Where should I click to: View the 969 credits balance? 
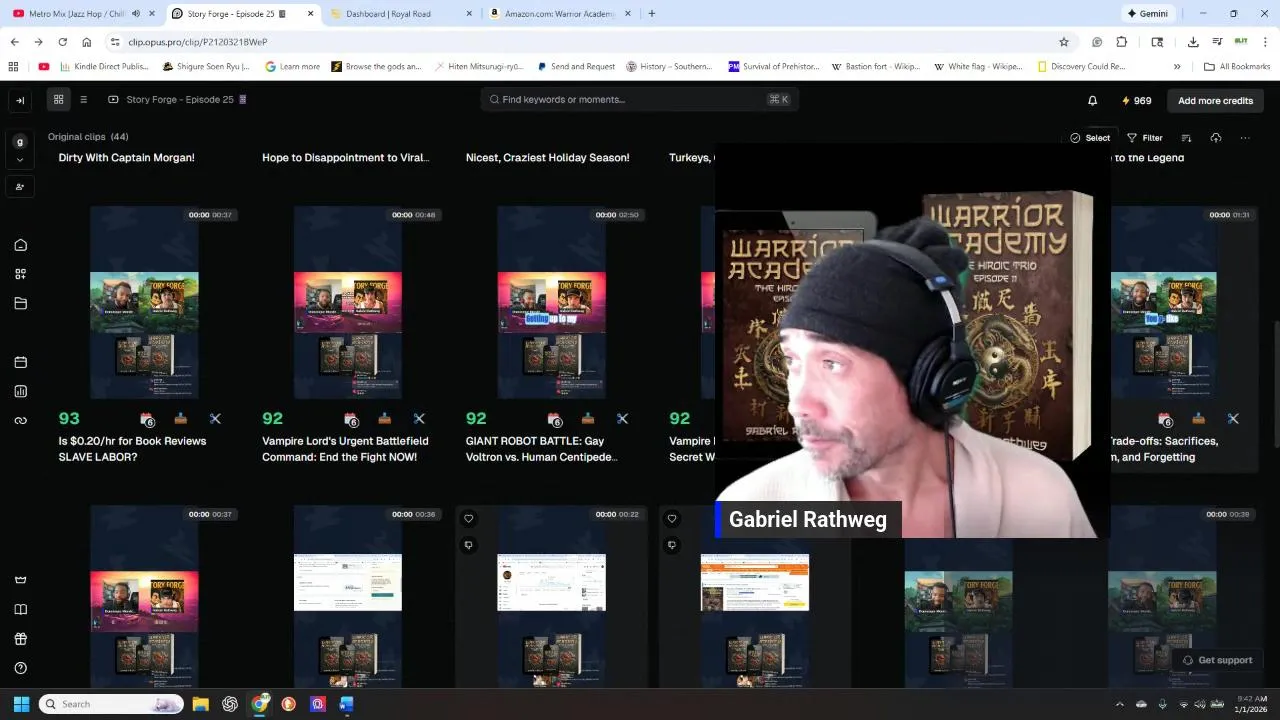point(1136,101)
